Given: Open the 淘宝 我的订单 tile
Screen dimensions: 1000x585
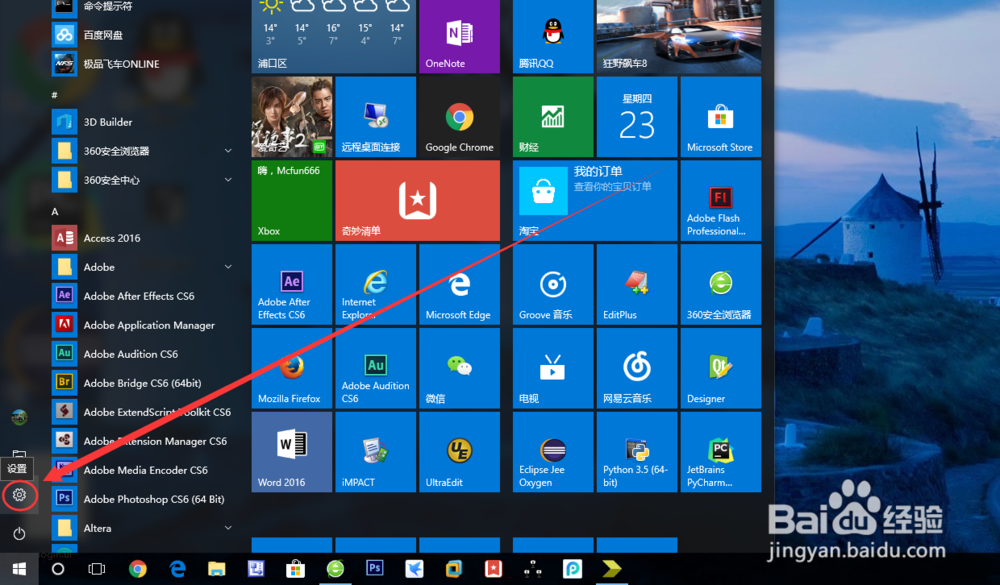Looking at the screenshot, I should point(595,200).
